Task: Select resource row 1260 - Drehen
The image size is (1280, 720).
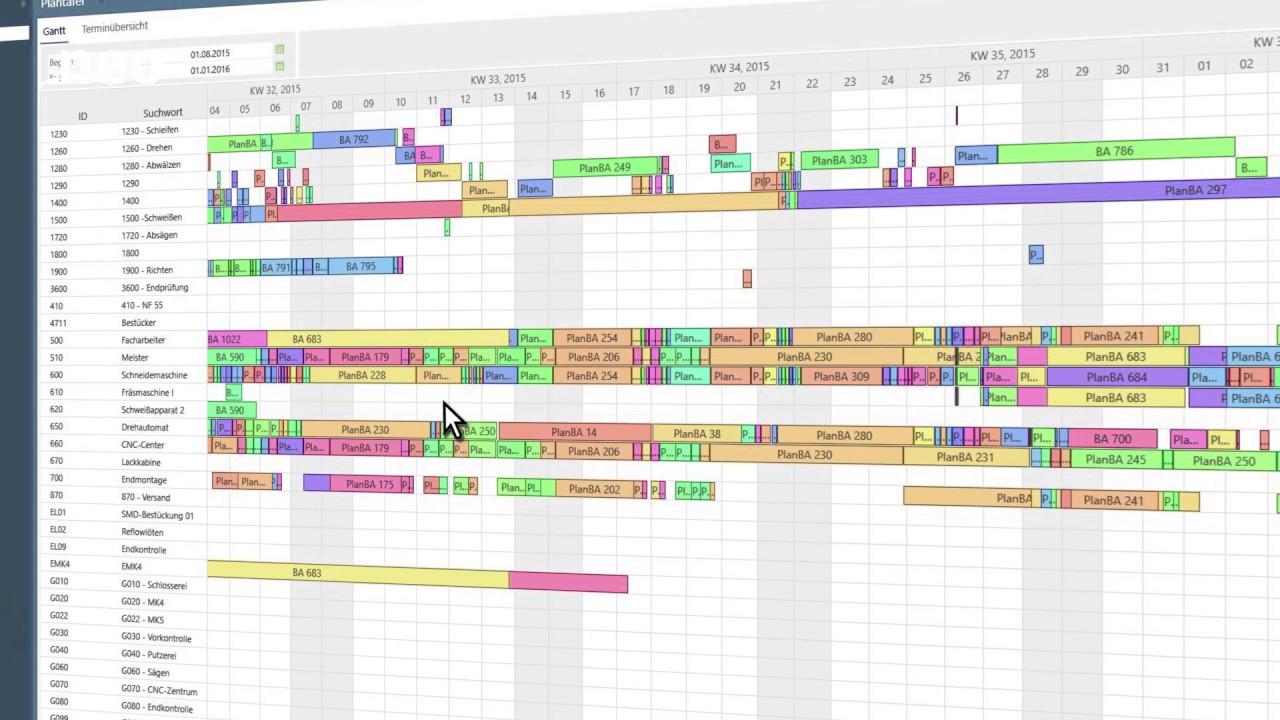Action: [147, 148]
